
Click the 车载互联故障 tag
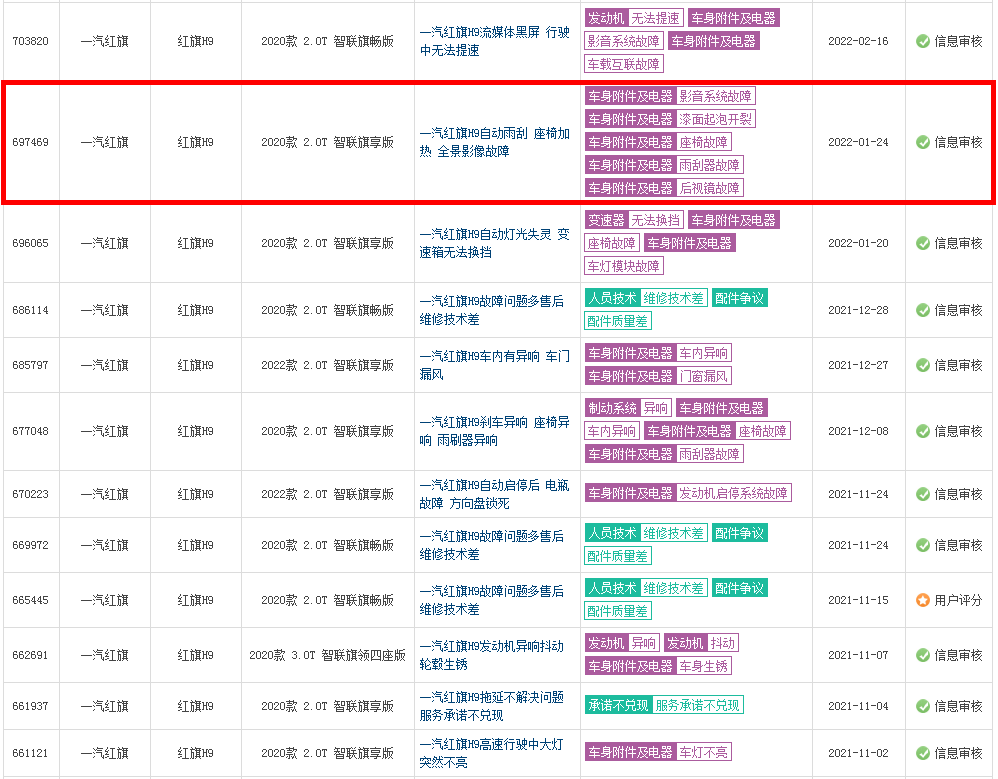tap(624, 64)
